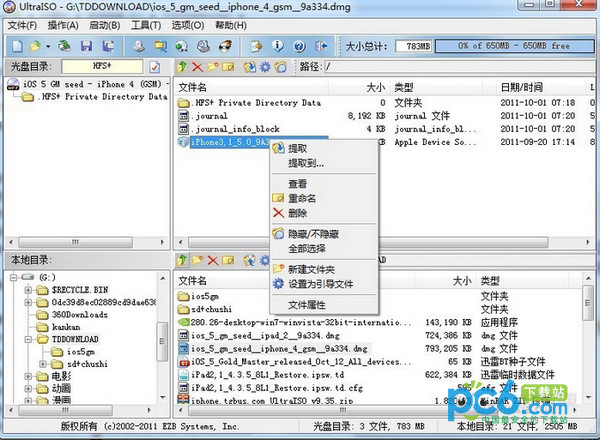The height and width of the screenshot is (440, 600).
Task: Click gear Set Boot File icon in disc toolbar
Action: pyautogui.click(x=265, y=67)
